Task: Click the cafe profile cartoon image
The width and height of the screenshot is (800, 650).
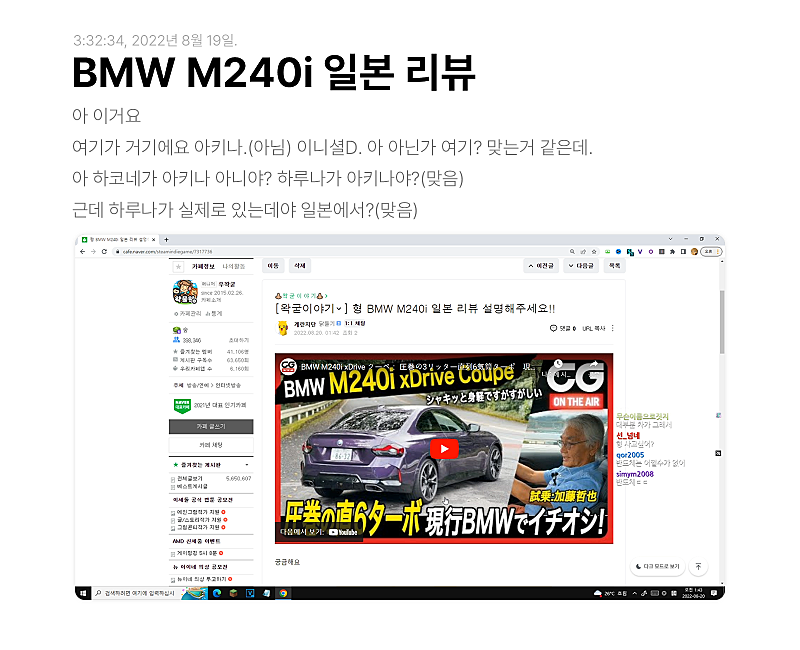Action: (185, 292)
